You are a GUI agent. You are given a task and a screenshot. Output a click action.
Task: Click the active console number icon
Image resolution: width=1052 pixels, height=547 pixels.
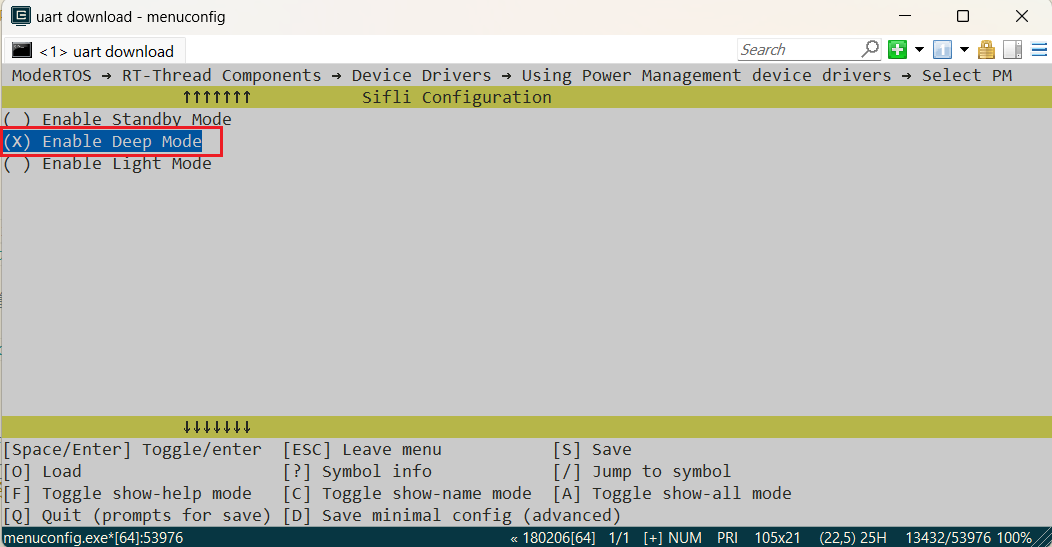[942, 49]
